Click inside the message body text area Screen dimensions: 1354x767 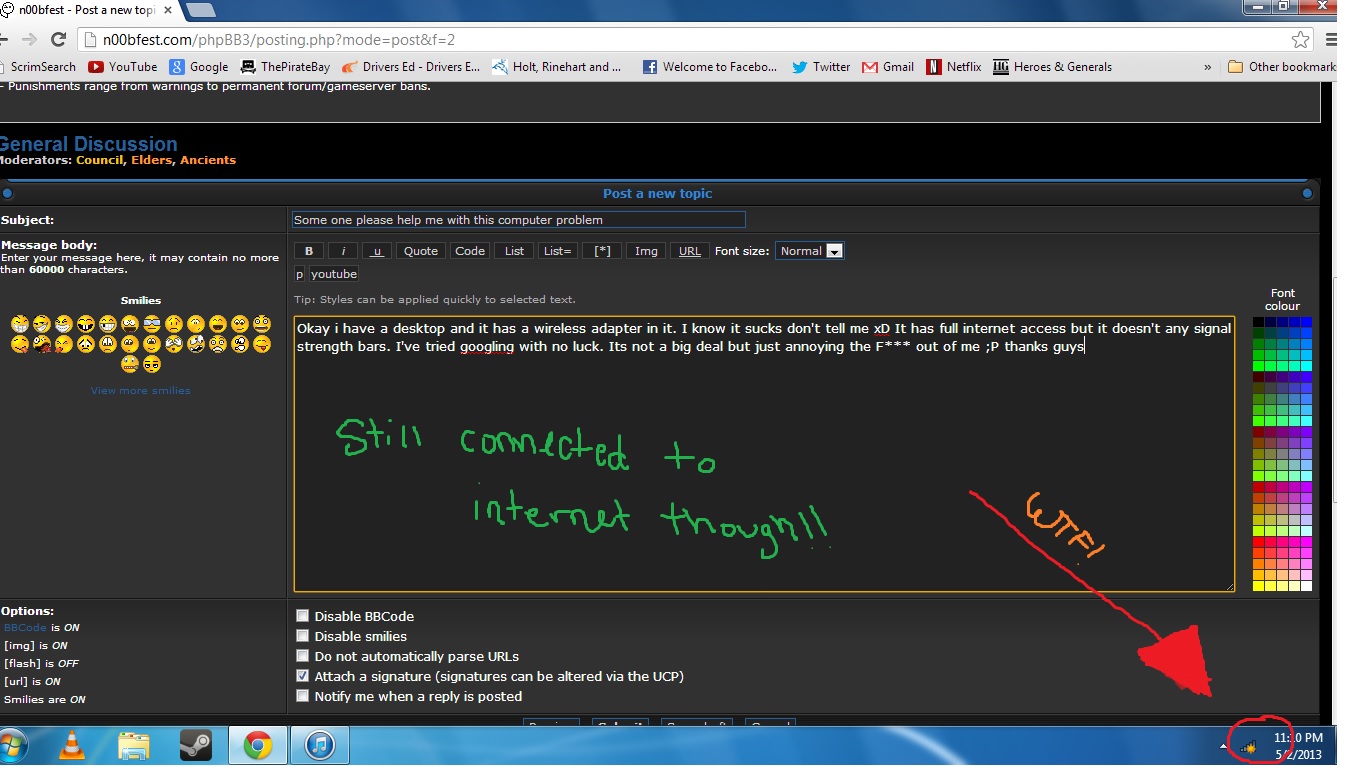pos(764,453)
